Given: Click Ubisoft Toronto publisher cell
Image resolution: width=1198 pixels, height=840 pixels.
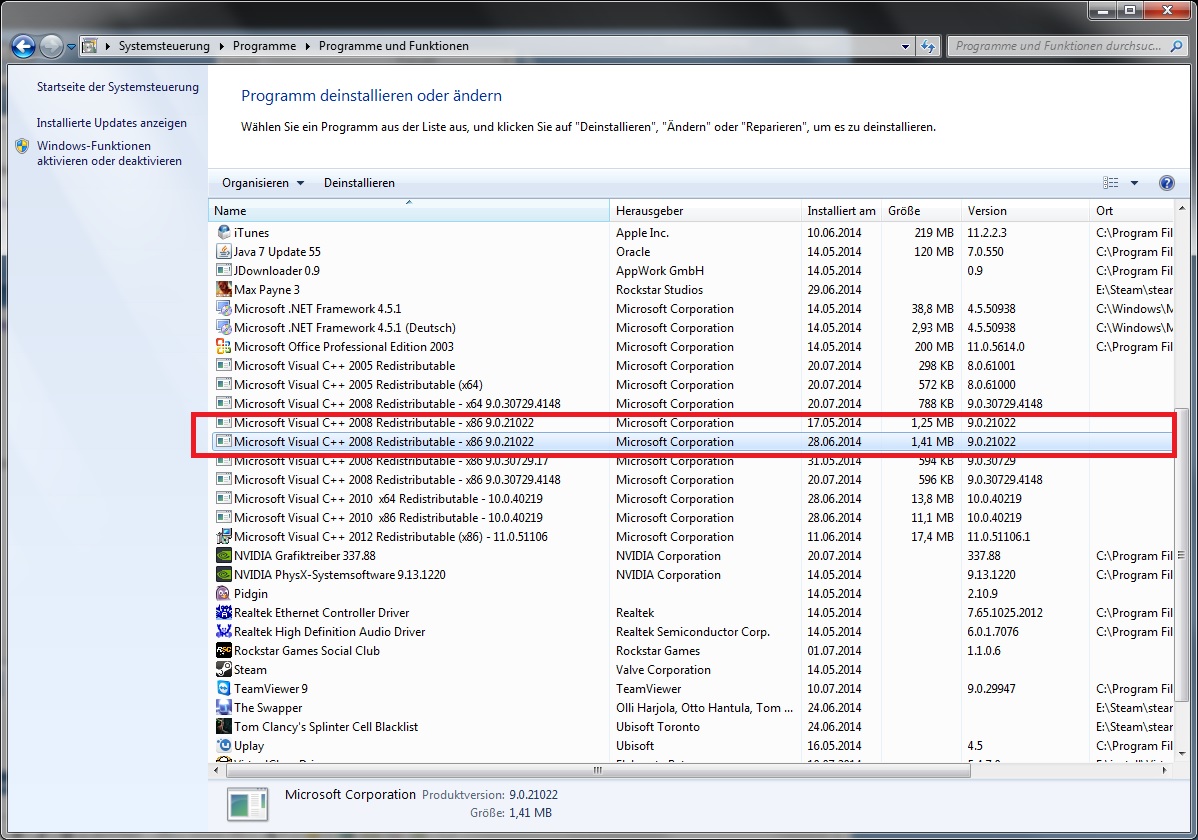Looking at the screenshot, I should [658, 727].
